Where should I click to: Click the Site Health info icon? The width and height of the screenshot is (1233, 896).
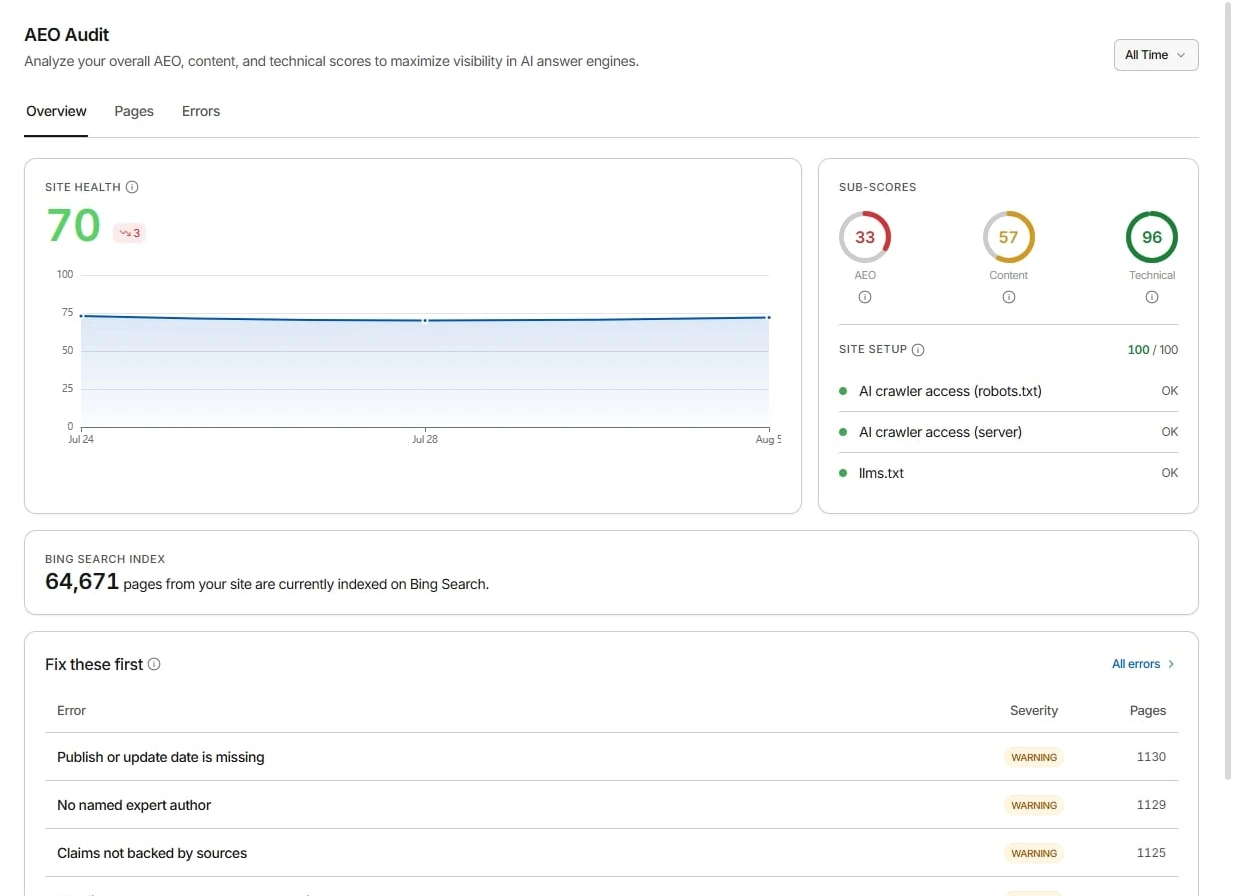pos(133,187)
